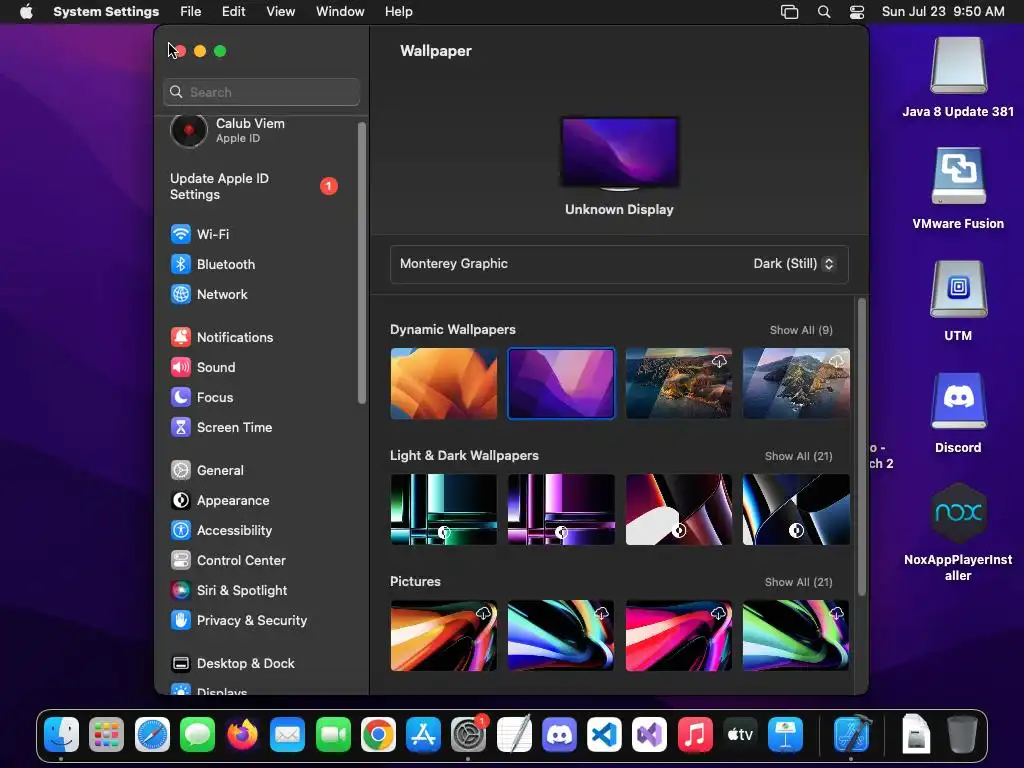This screenshot has width=1024, height=768.
Task: Show all 9 Dynamic Wallpapers
Action: click(801, 330)
